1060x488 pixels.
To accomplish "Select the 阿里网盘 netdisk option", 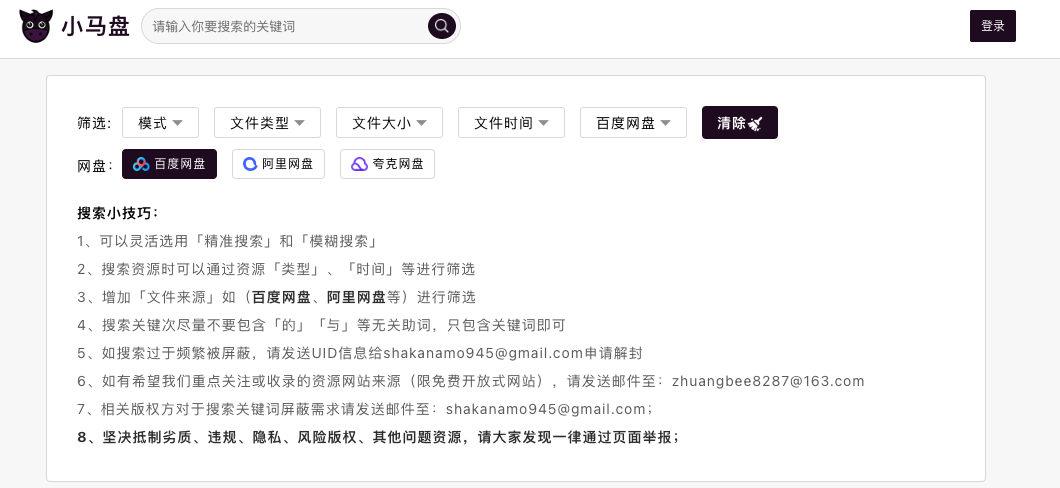I will pyautogui.click(x=278, y=164).
